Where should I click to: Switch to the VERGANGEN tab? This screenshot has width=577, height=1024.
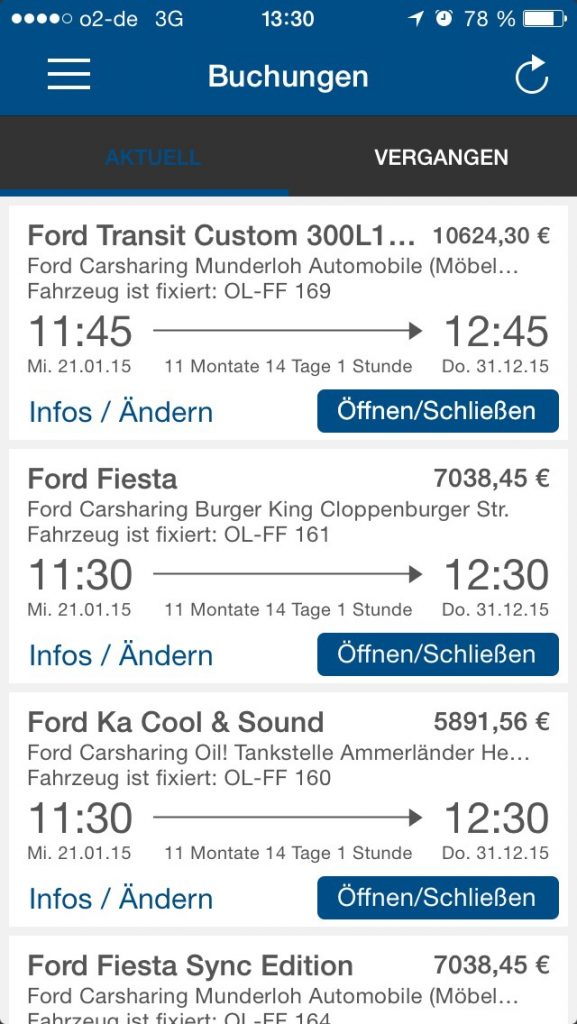441,157
